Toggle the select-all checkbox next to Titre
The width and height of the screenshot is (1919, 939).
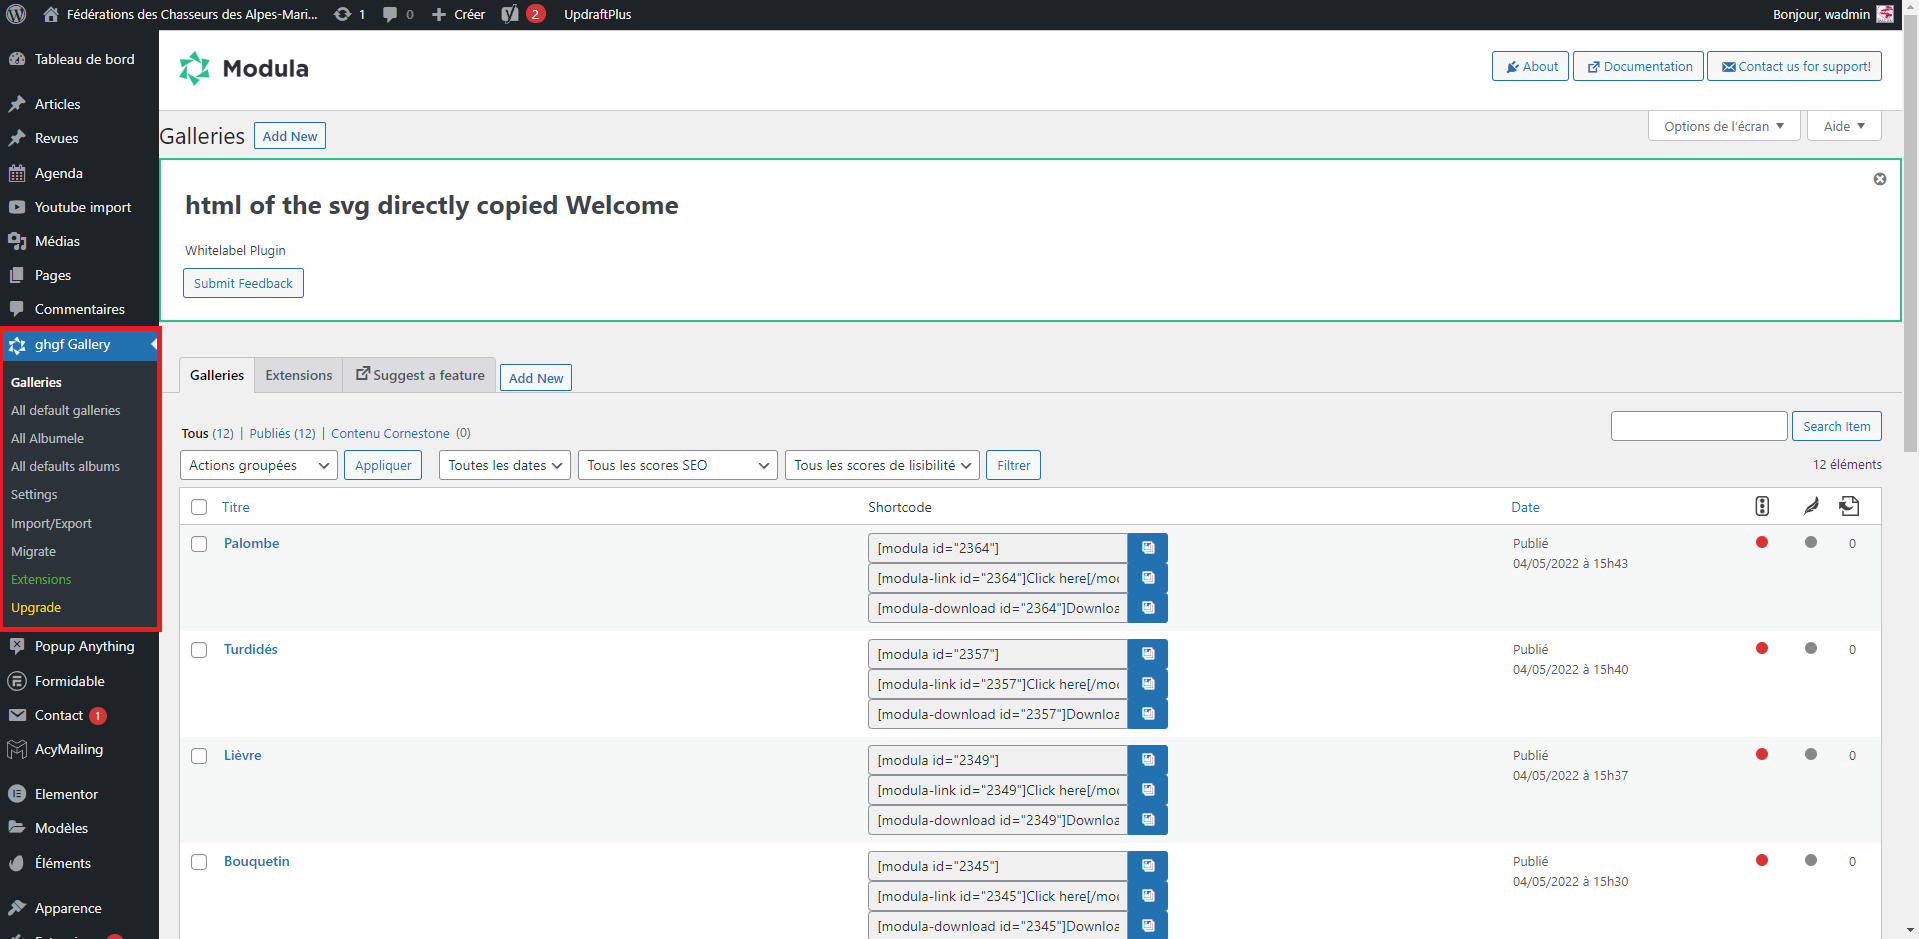coord(199,507)
